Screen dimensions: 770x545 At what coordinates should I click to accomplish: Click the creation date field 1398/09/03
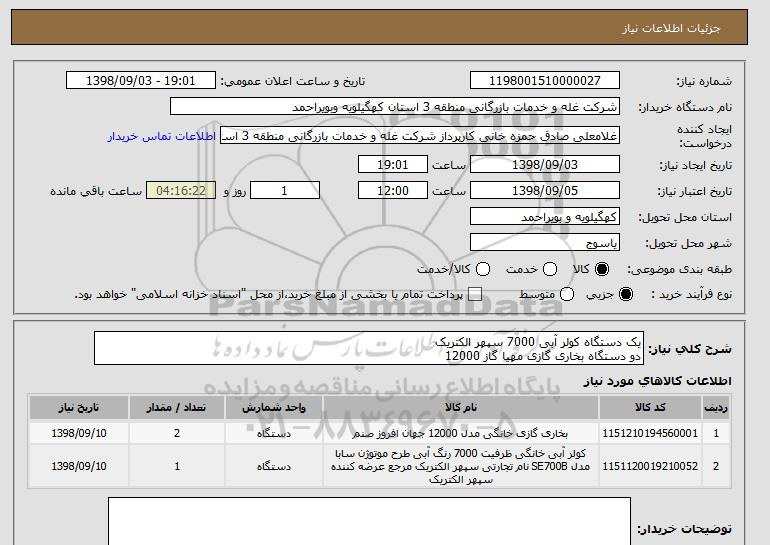(545, 164)
